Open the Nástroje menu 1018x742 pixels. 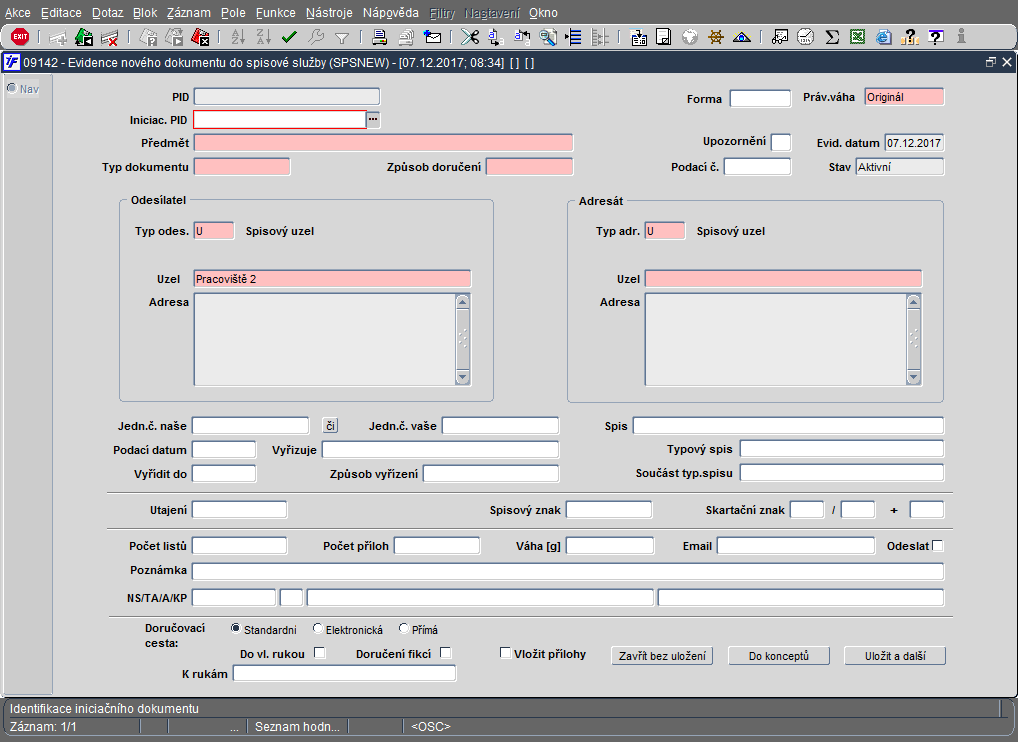pos(329,13)
